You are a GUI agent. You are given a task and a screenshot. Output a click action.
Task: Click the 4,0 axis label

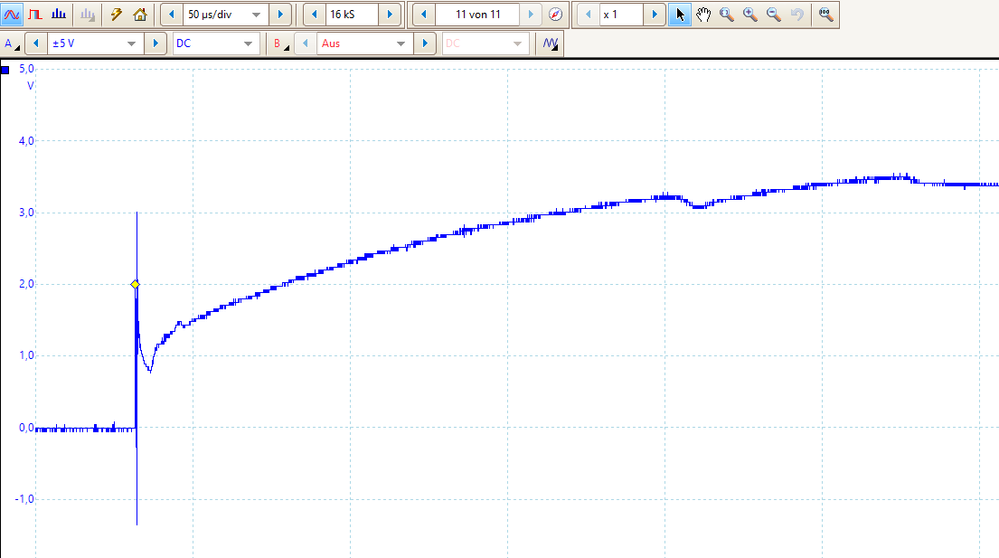click(x=26, y=141)
